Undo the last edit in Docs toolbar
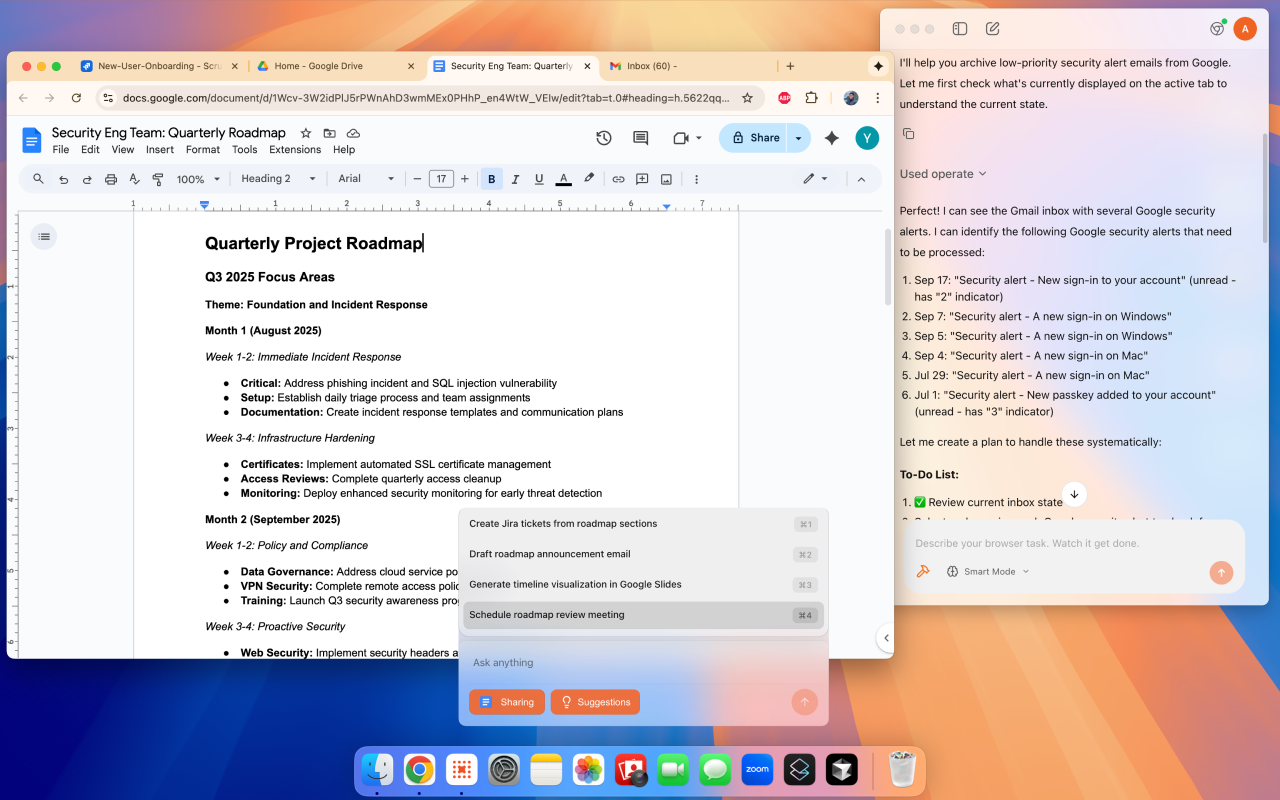This screenshot has width=1280, height=800. pos(63,179)
